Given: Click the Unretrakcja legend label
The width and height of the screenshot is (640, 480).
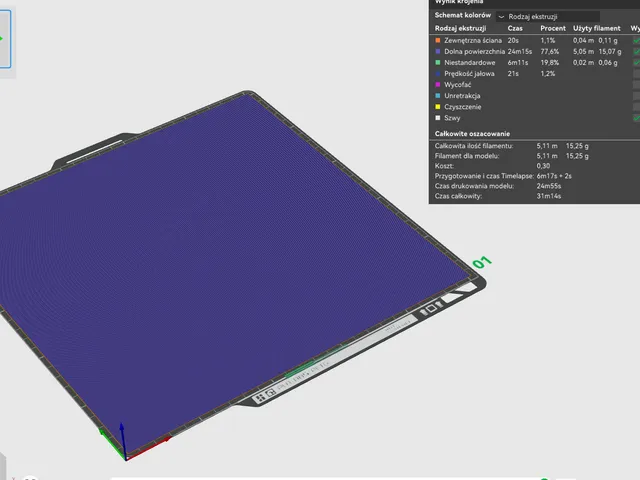Looking at the screenshot, I should coord(462,96).
